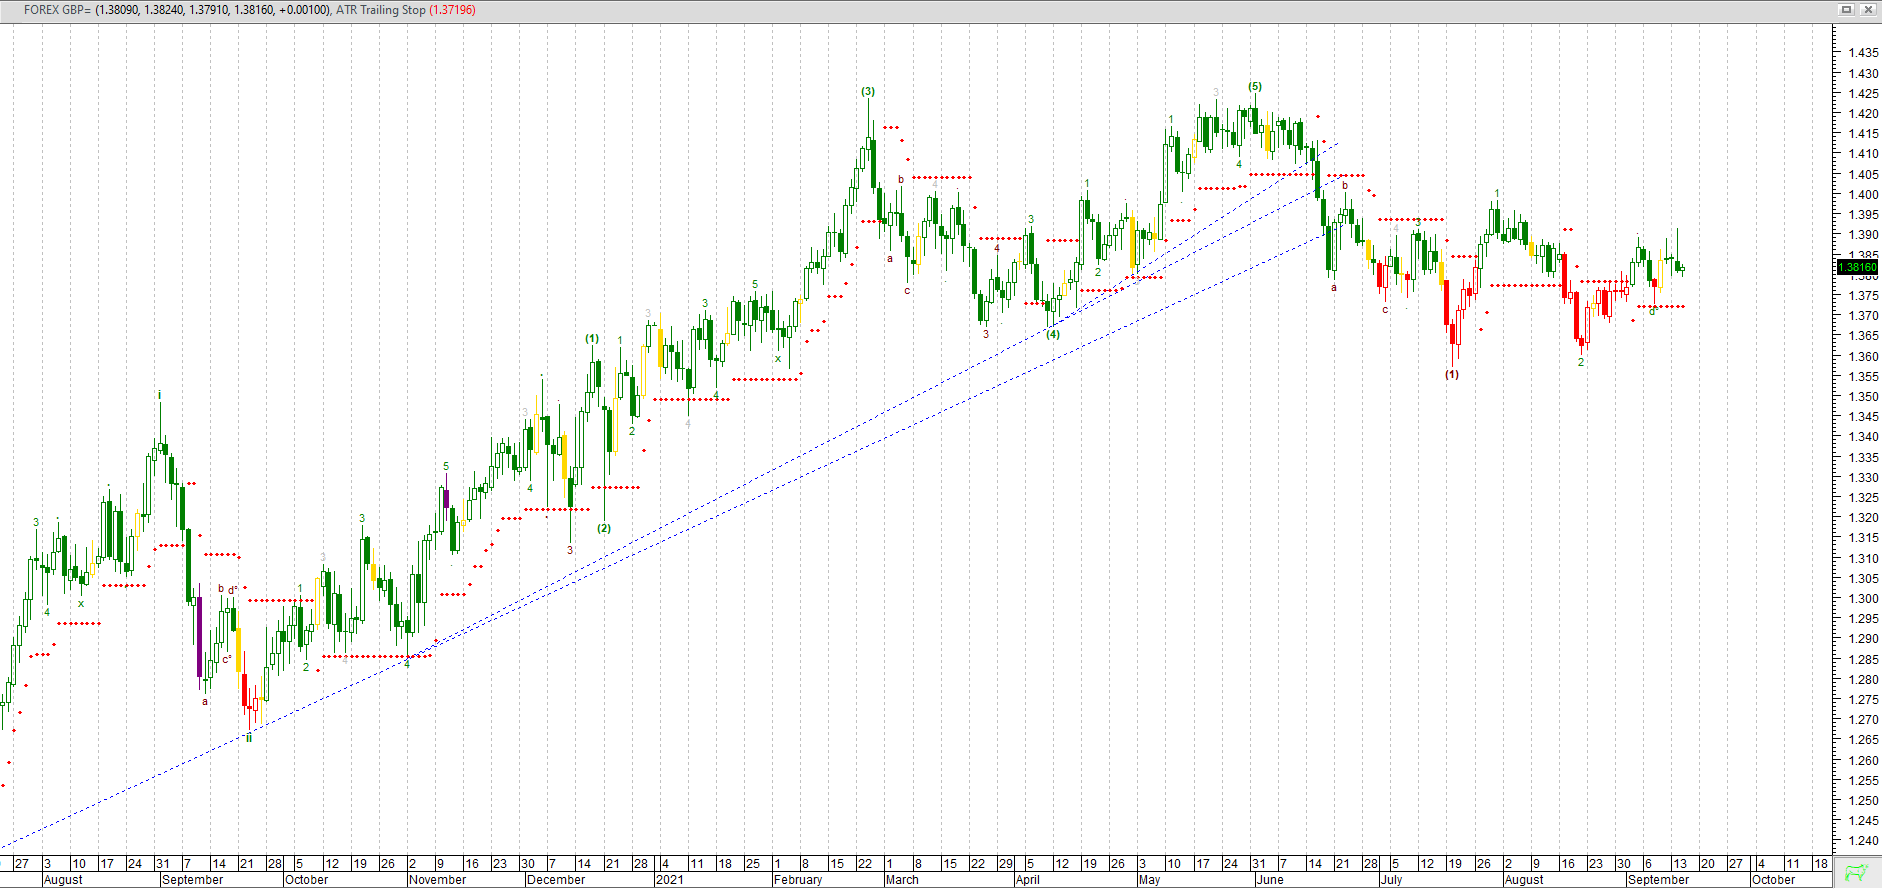Close the GBP chart window
This screenshot has height=889, width=1882.
tap(1868, 9)
